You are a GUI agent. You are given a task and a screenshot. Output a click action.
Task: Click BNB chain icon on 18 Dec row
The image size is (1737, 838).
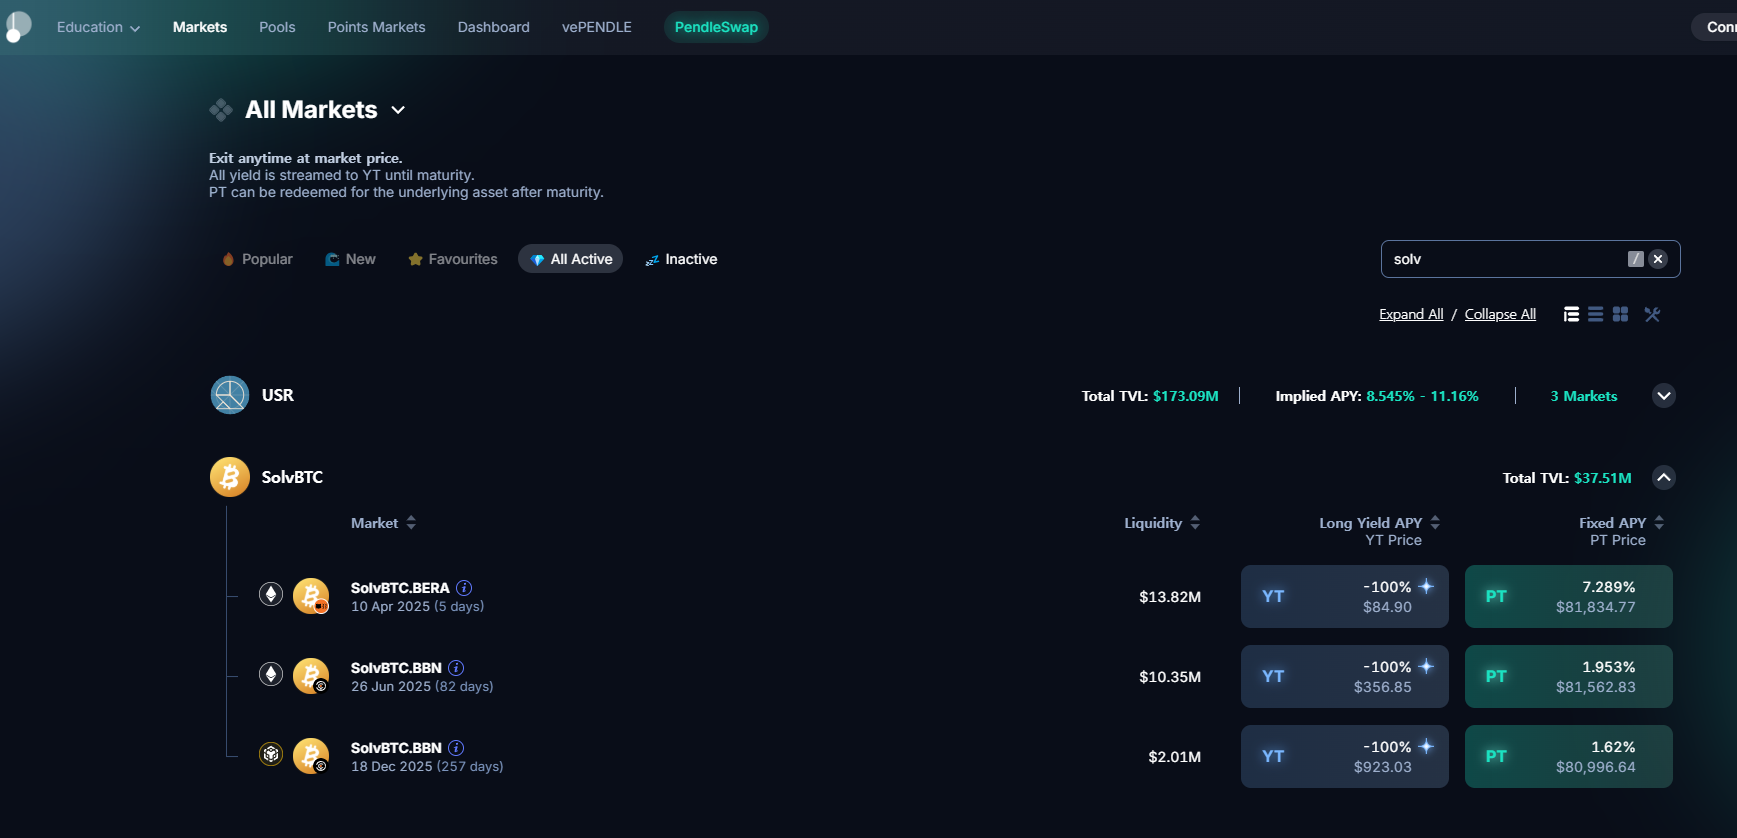point(271,754)
